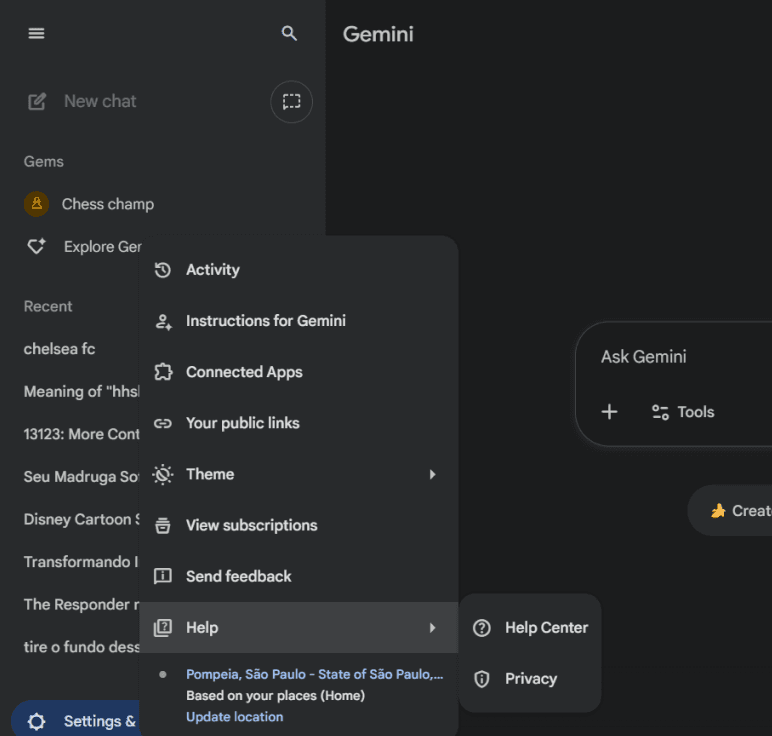This screenshot has height=736, width=772.
Task: Click the New chat label
Action: pyautogui.click(x=100, y=101)
